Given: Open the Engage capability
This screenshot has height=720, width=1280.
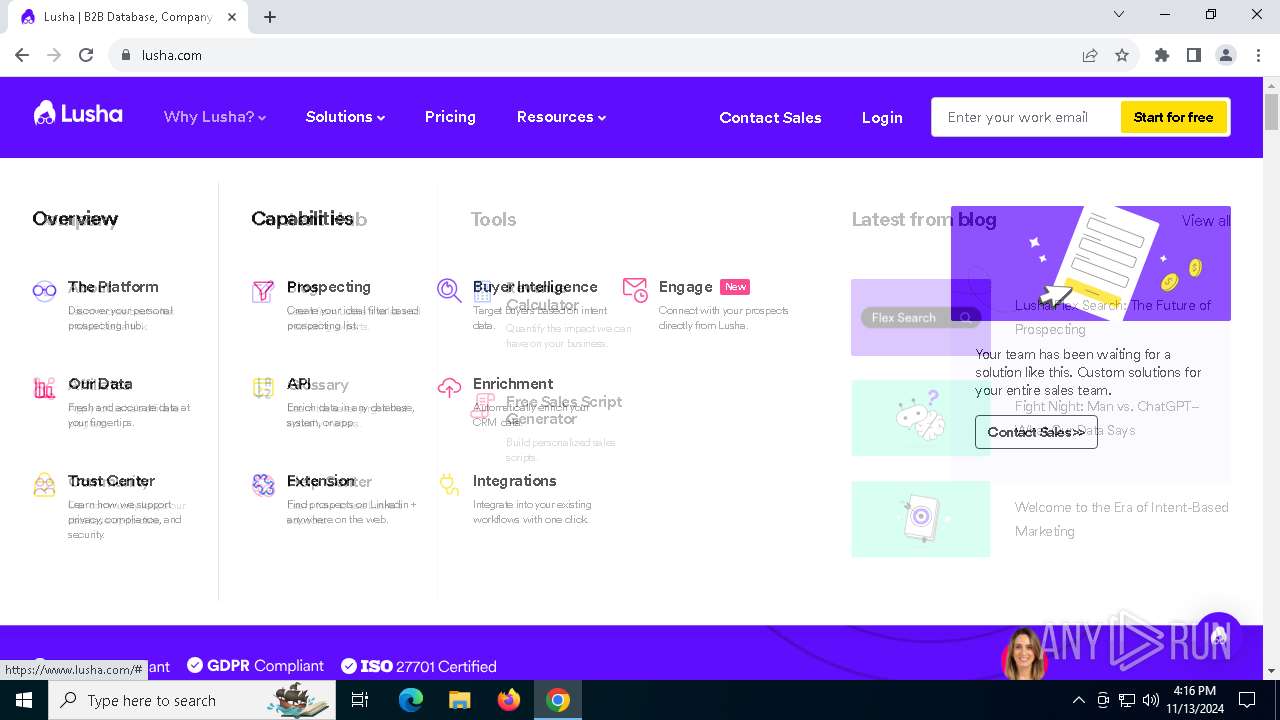Looking at the screenshot, I should (685, 287).
